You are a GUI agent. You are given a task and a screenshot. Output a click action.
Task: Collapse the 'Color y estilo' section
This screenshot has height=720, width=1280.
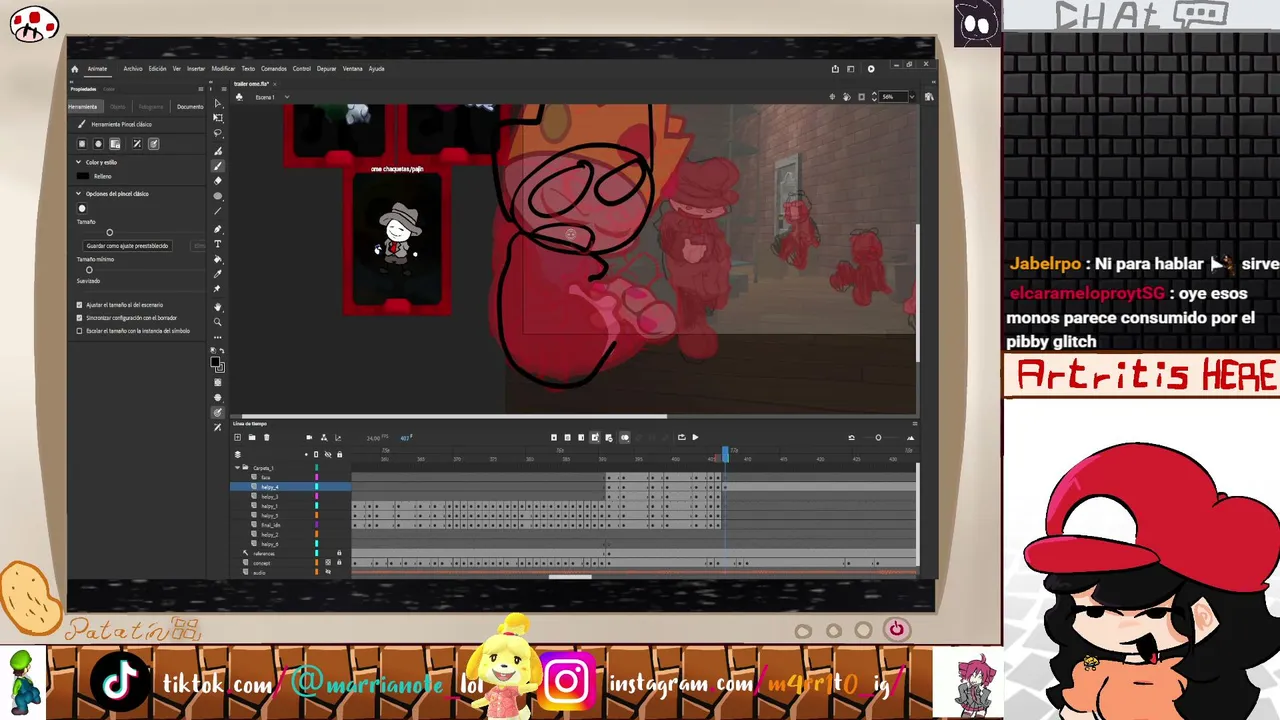click(x=79, y=162)
